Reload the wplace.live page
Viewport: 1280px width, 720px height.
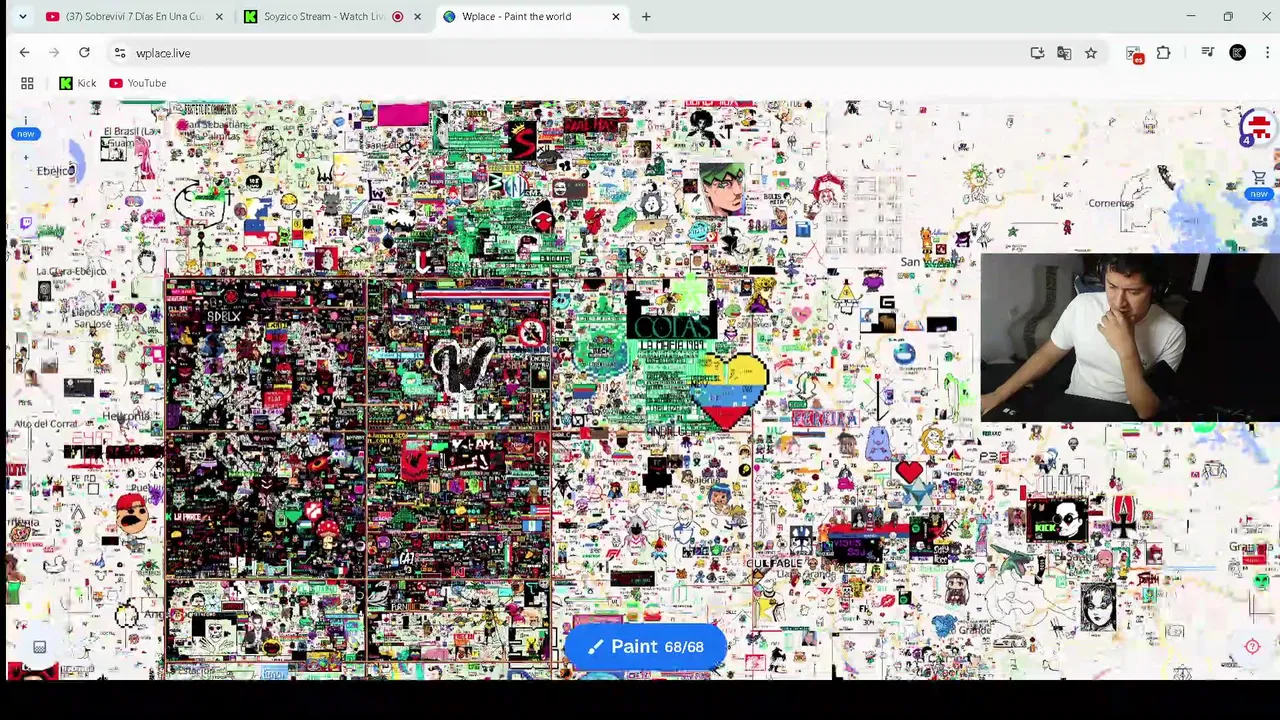click(84, 53)
